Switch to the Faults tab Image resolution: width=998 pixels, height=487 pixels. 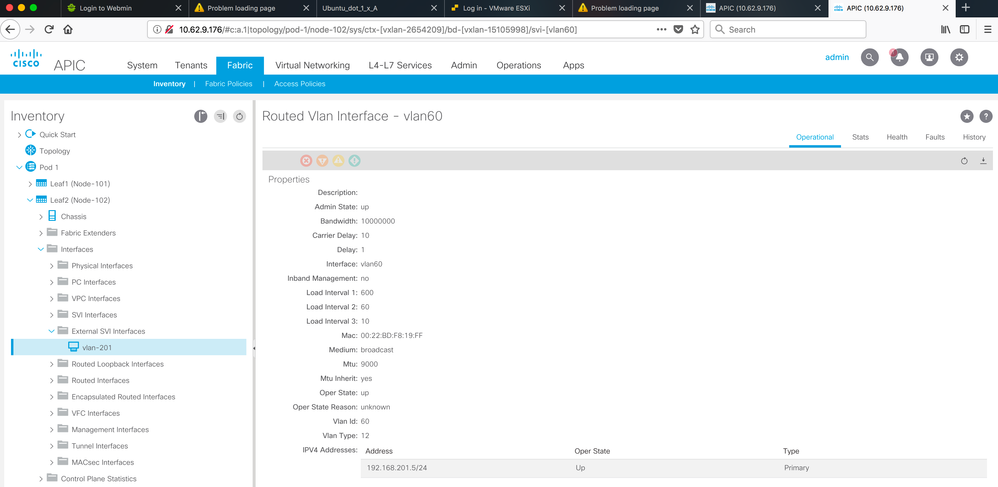pyautogui.click(x=935, y=137)
